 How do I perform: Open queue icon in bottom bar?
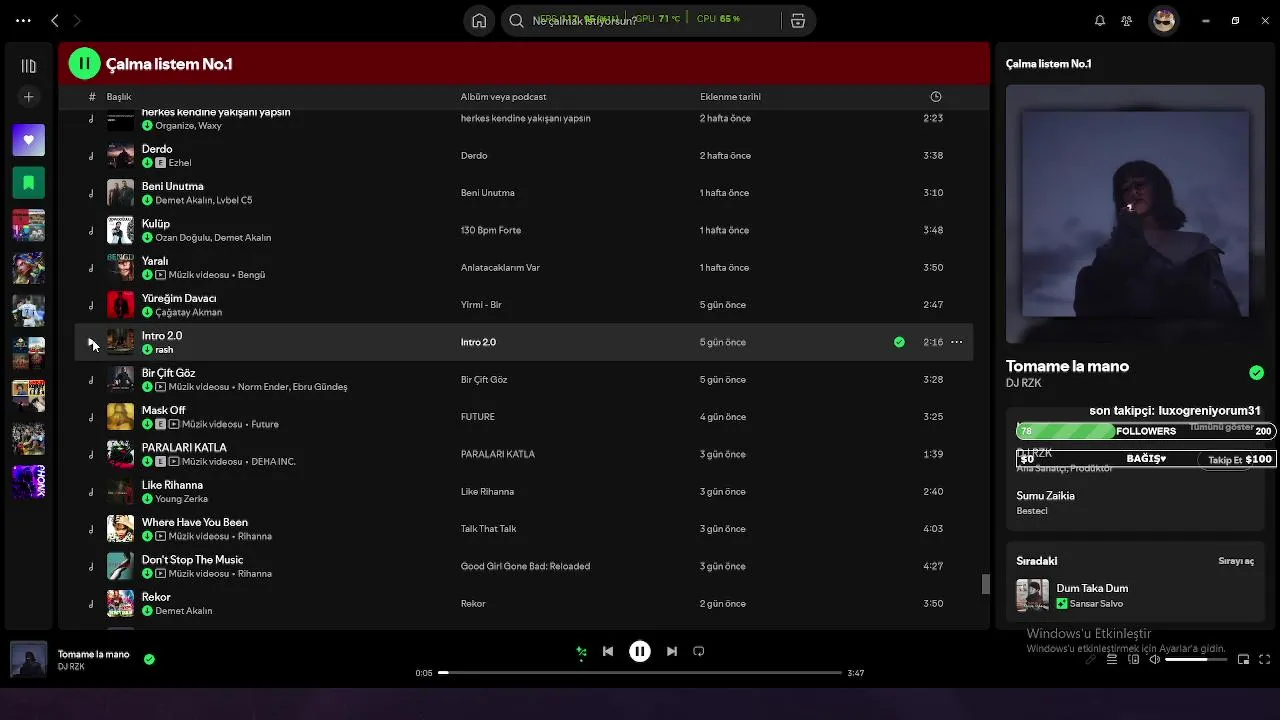click(x=1112, y=660)
